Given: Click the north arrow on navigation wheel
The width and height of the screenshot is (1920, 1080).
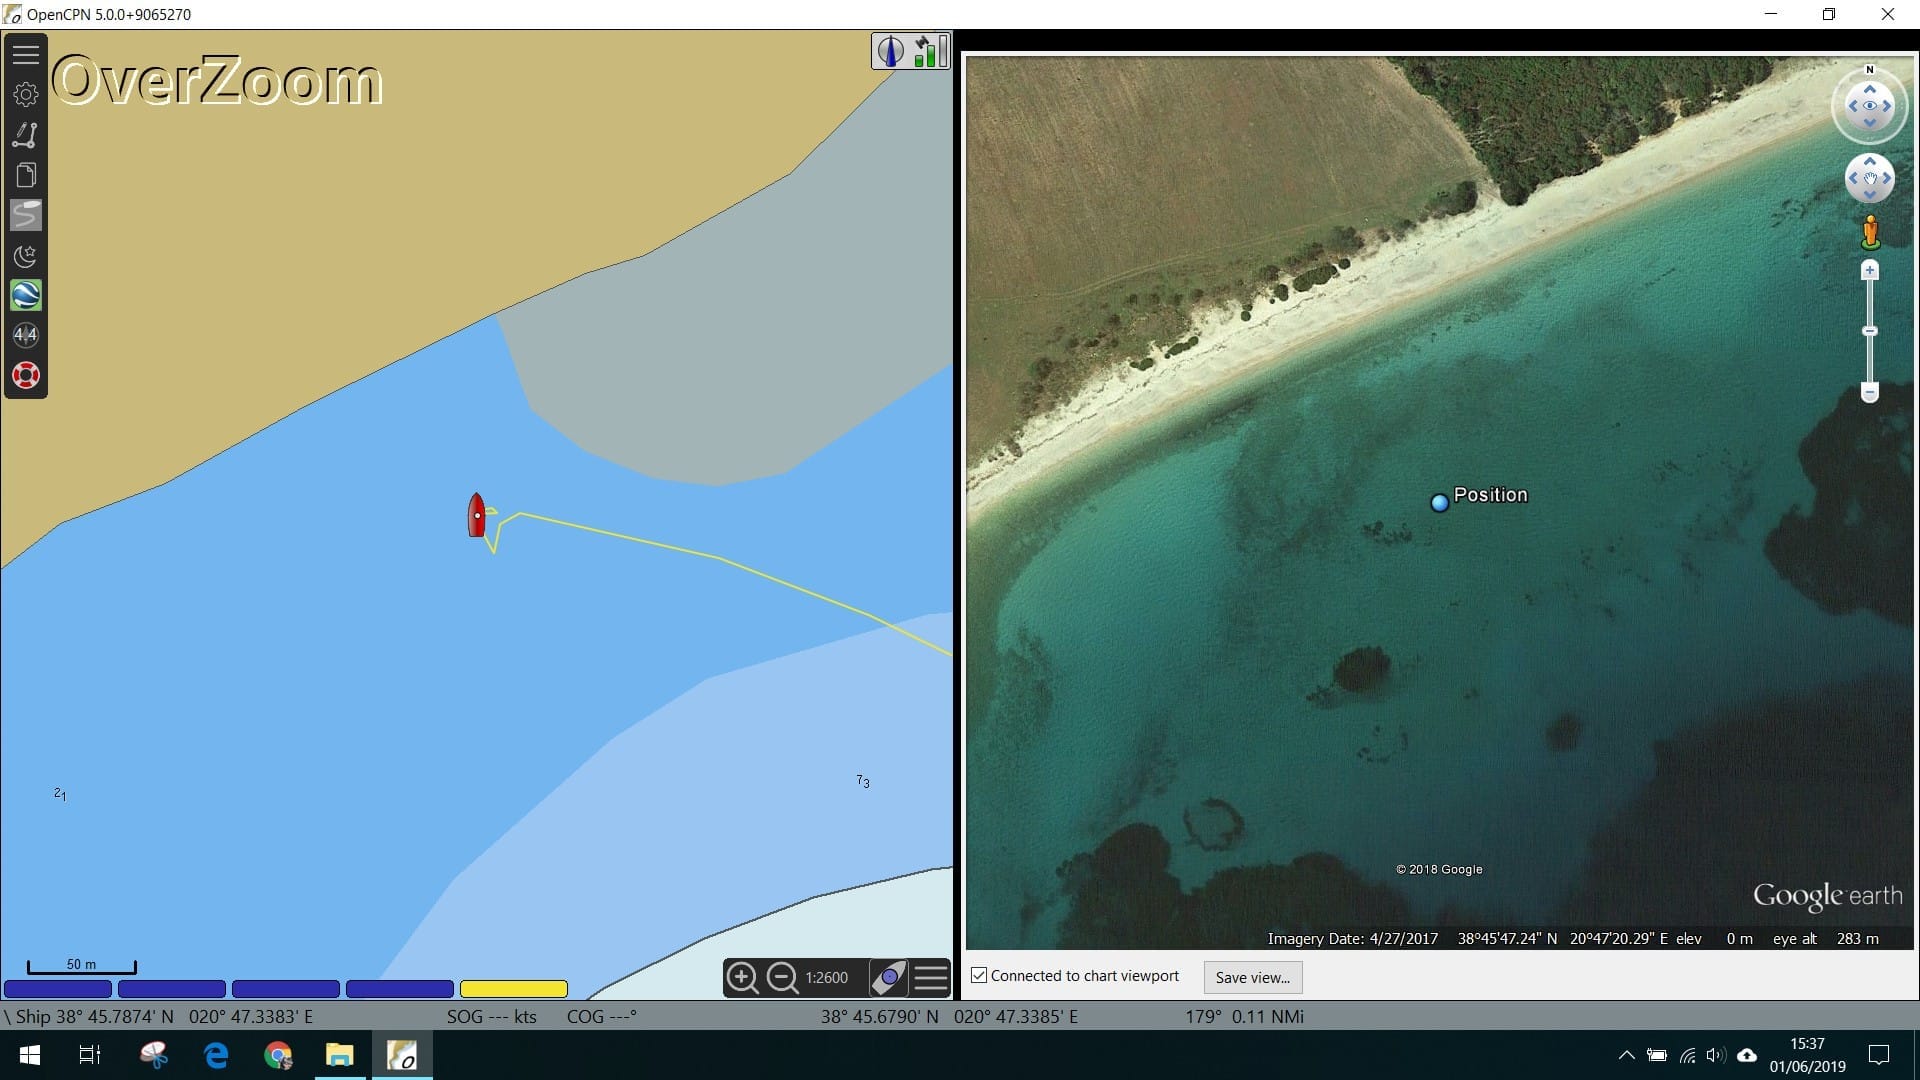Looking at the screenshot, I should [x=1869, y=70].
